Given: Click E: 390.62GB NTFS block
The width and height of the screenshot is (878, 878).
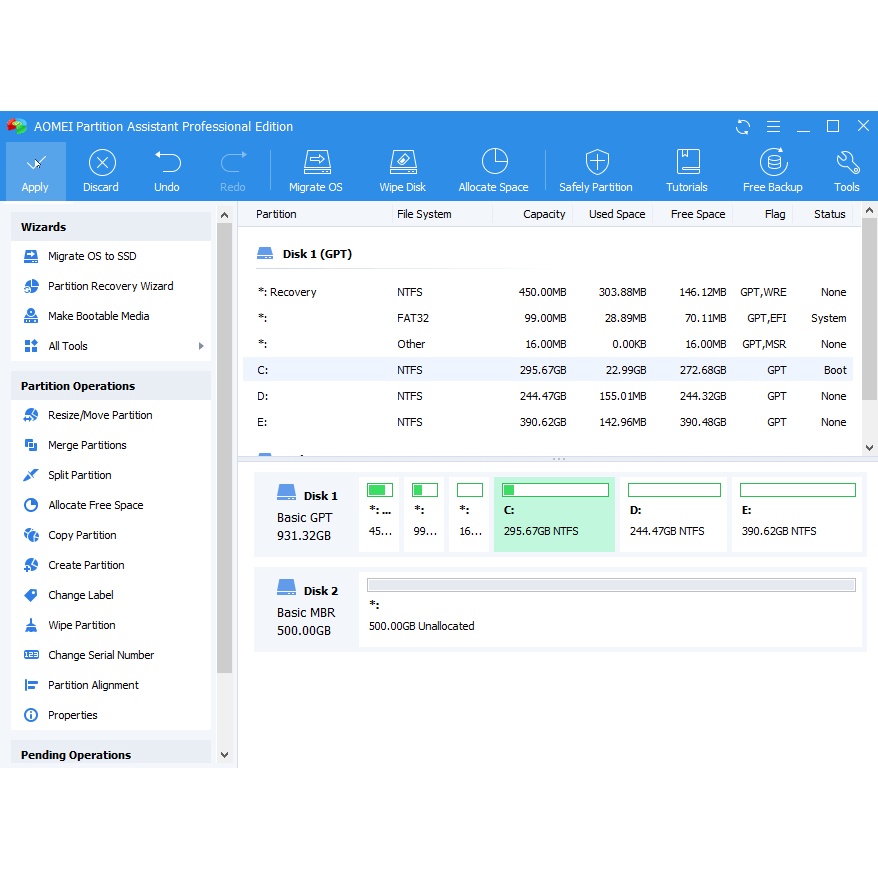Looking at the screenshot, I should point(797,515).
